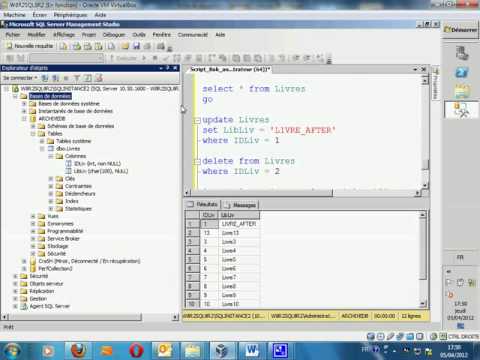Image resolution: width=480 pixels, height=360 pixels.
Task: Click the refresh icon in Object Explorer toolbar
Action: tap(88, 78)
